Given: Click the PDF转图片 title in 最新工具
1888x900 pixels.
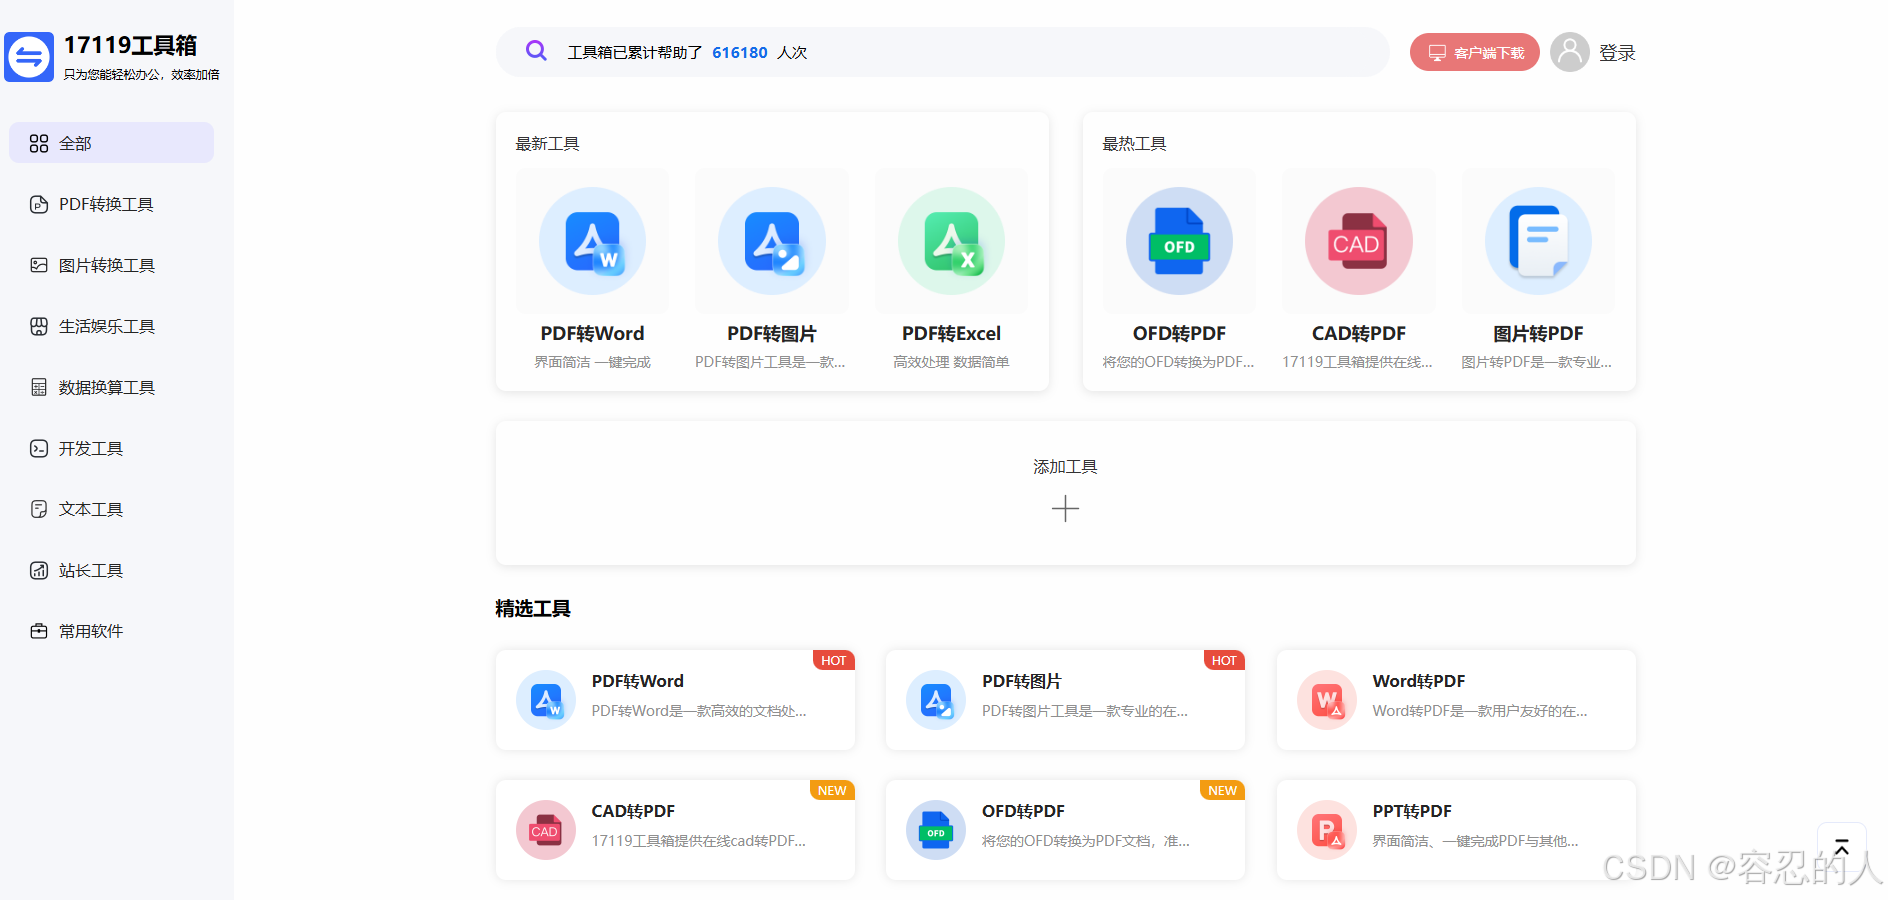Looking at the screenshot, I should tap(772, 334).
